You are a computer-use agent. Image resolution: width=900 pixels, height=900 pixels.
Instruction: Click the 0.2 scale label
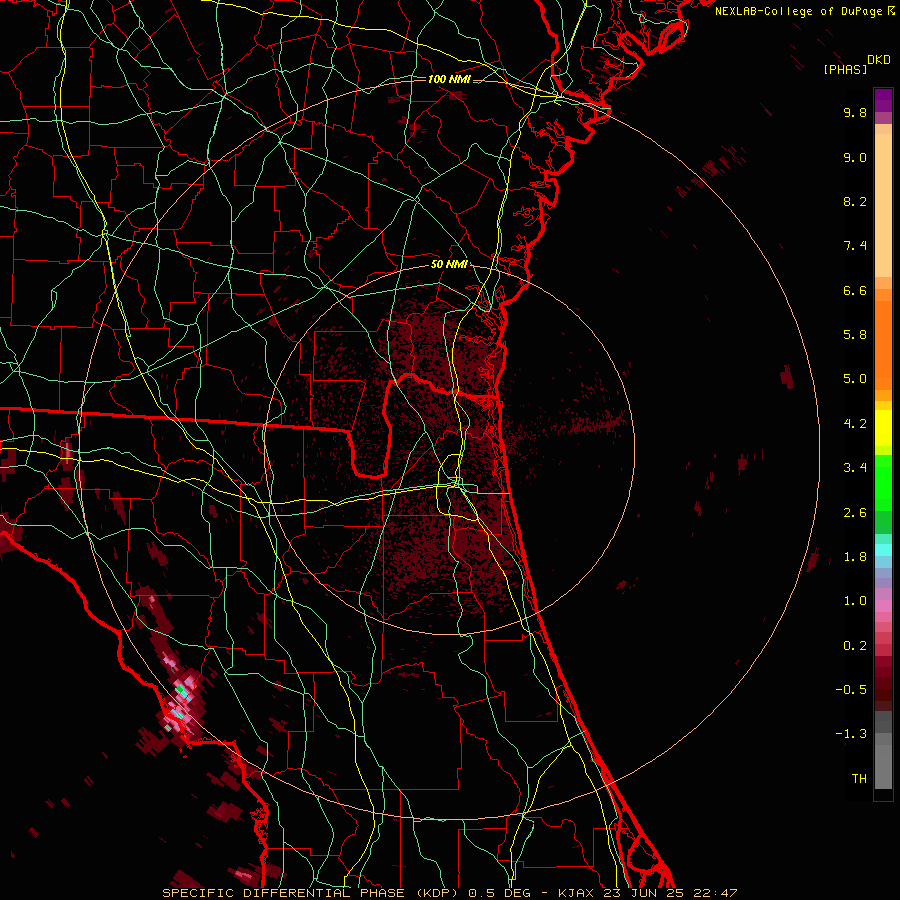point(855,646)
